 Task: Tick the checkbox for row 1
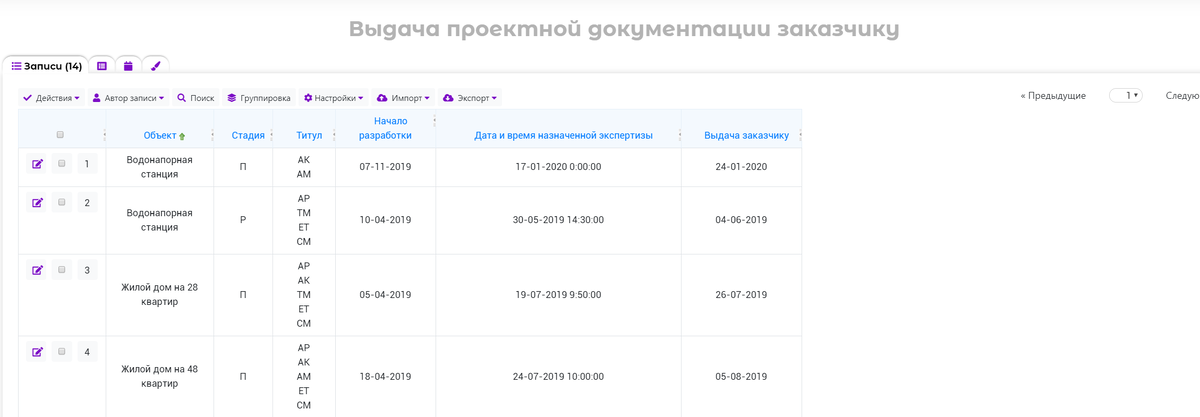[62, 164]
